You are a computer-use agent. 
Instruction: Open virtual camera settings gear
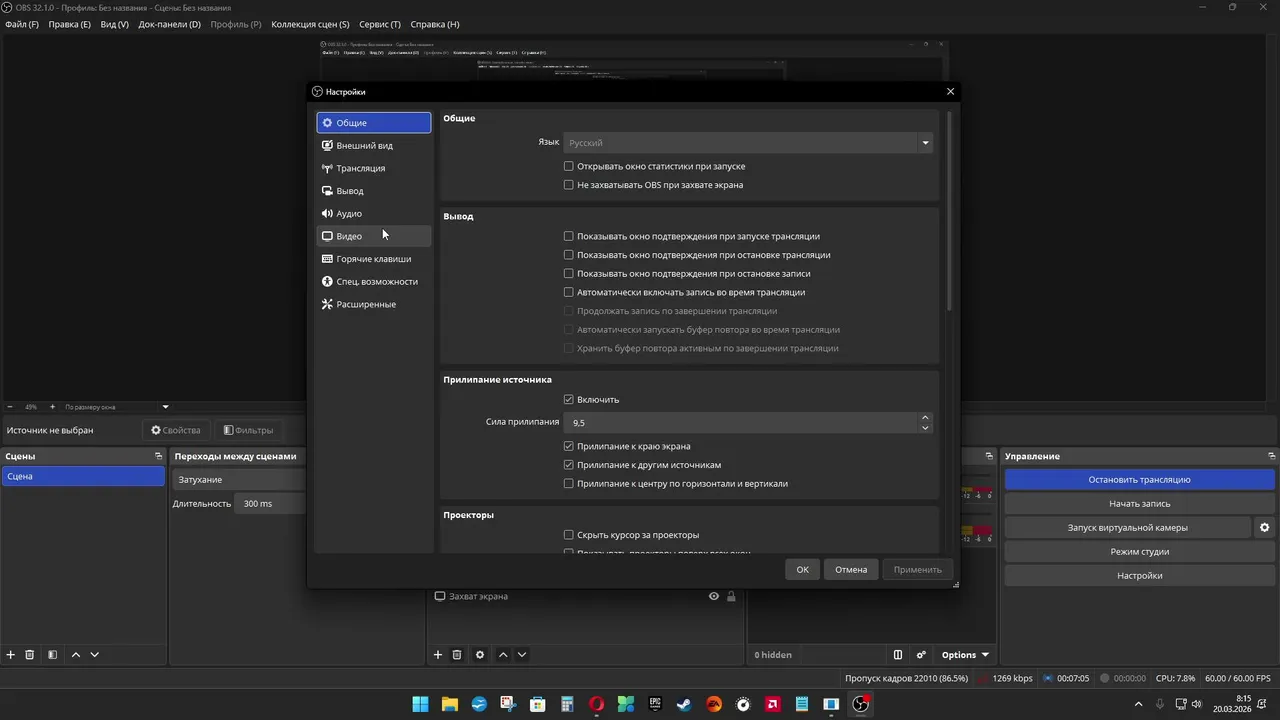click(x=1264, y=527)
